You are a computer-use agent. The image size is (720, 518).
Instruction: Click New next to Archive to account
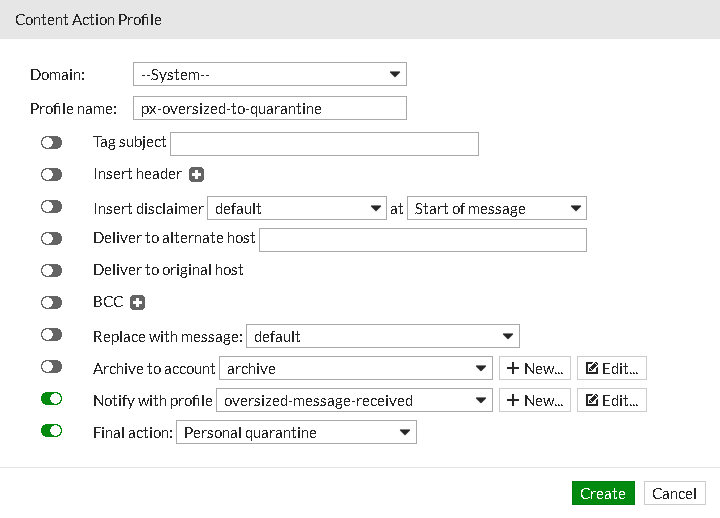535,368
